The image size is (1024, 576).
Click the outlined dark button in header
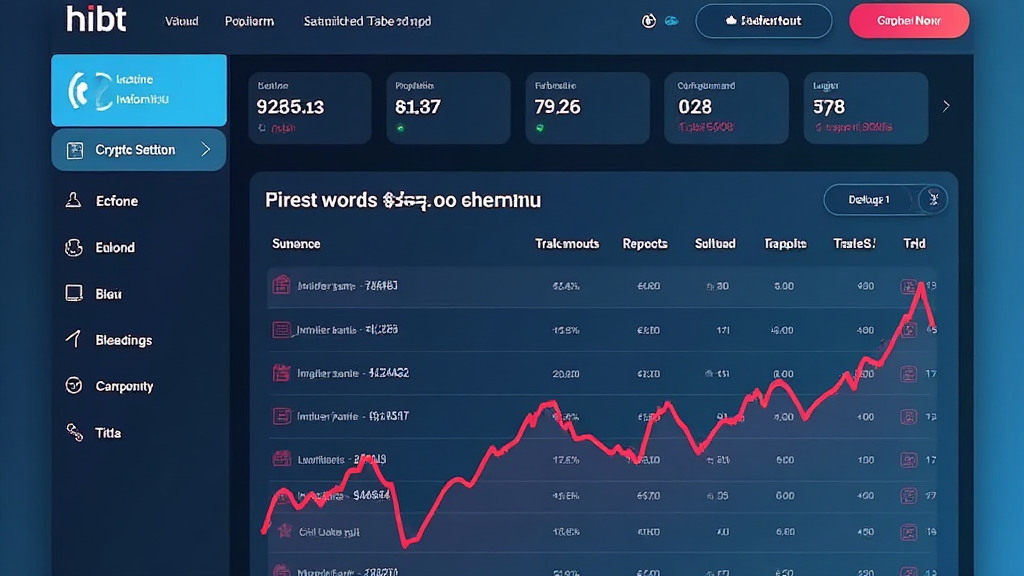click(x=763, y=21)
